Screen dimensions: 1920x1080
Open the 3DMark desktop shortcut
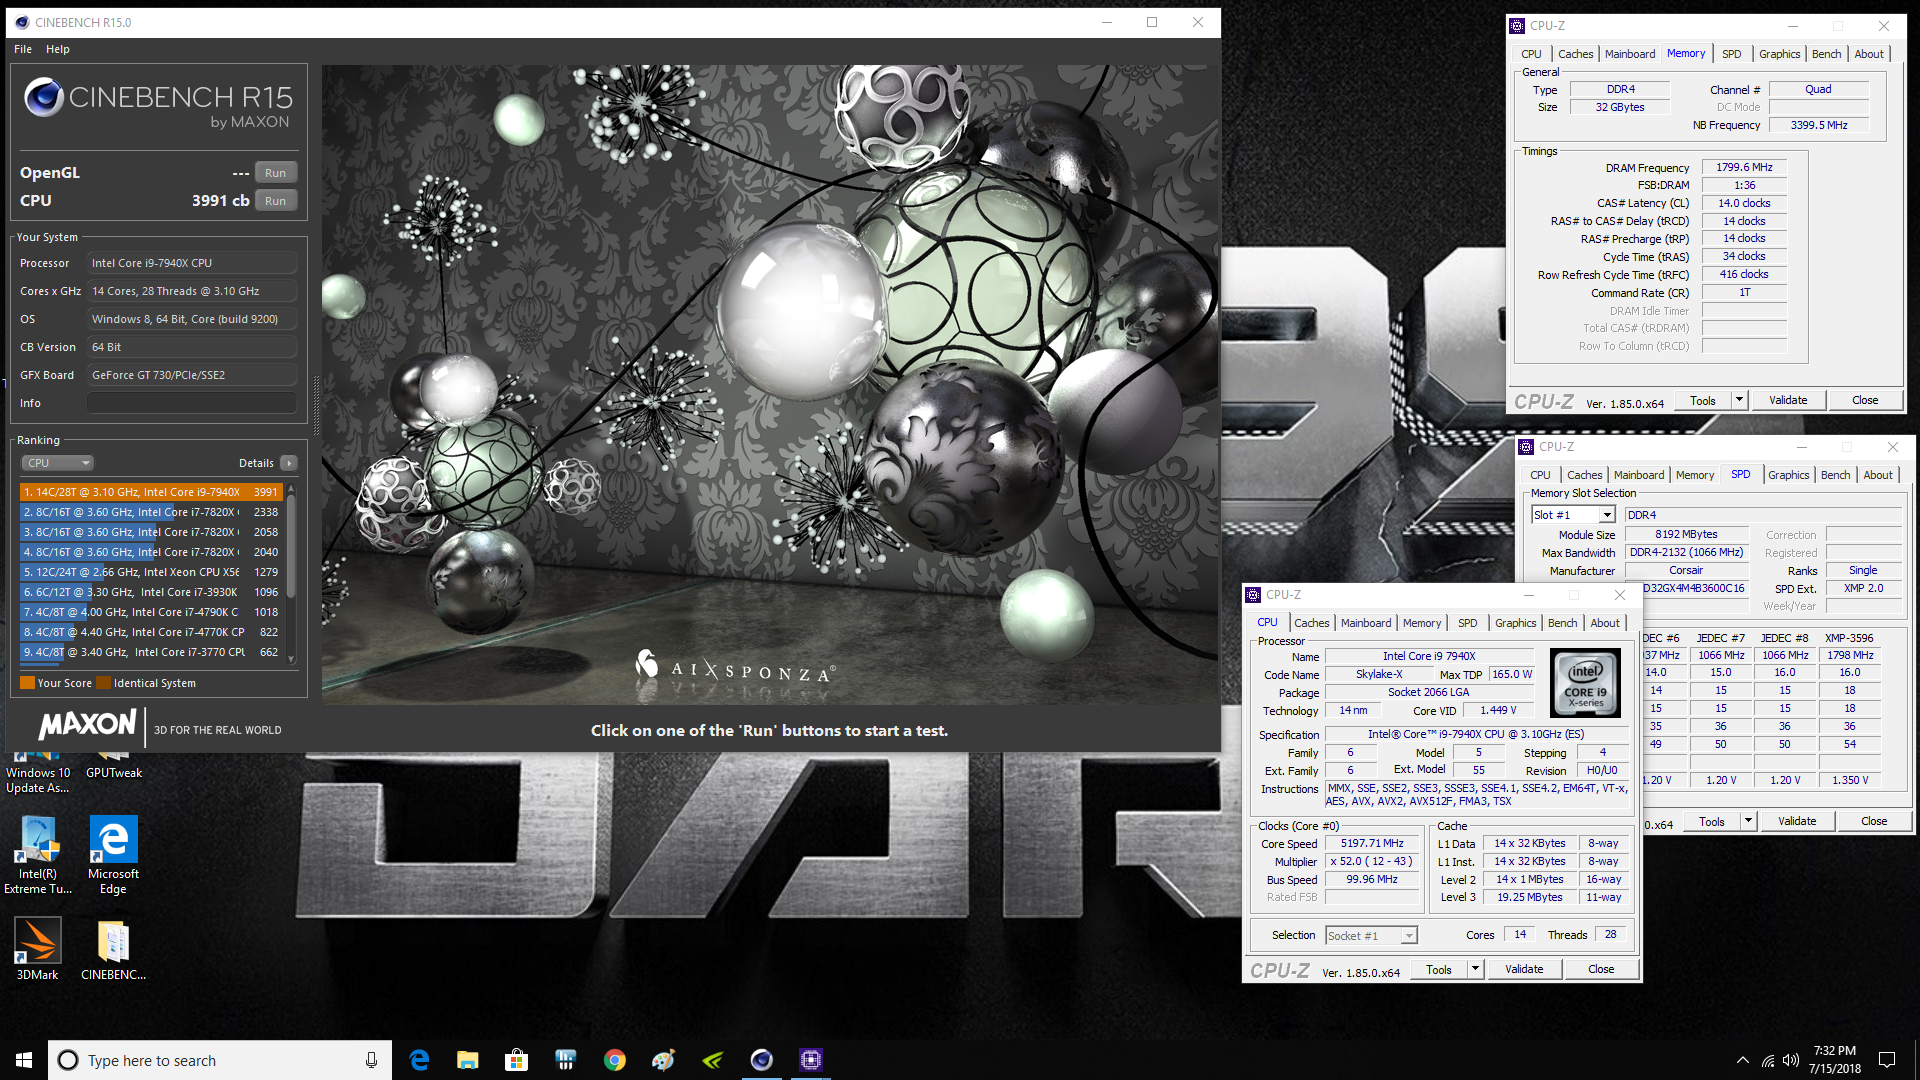[x=37, y=949]
